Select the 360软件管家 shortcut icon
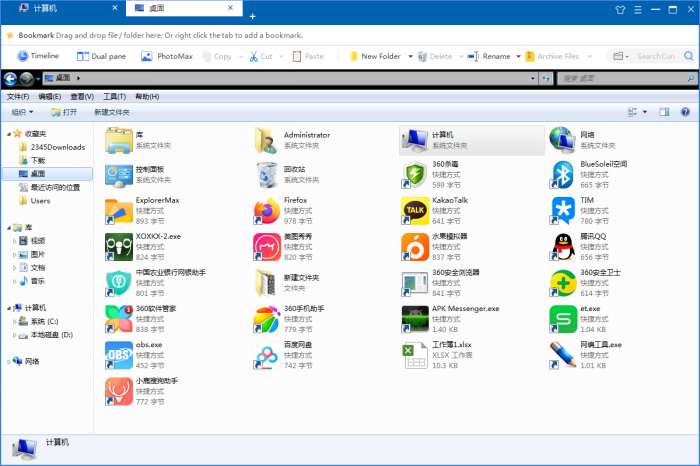The image size is (700, 466). 119,319
